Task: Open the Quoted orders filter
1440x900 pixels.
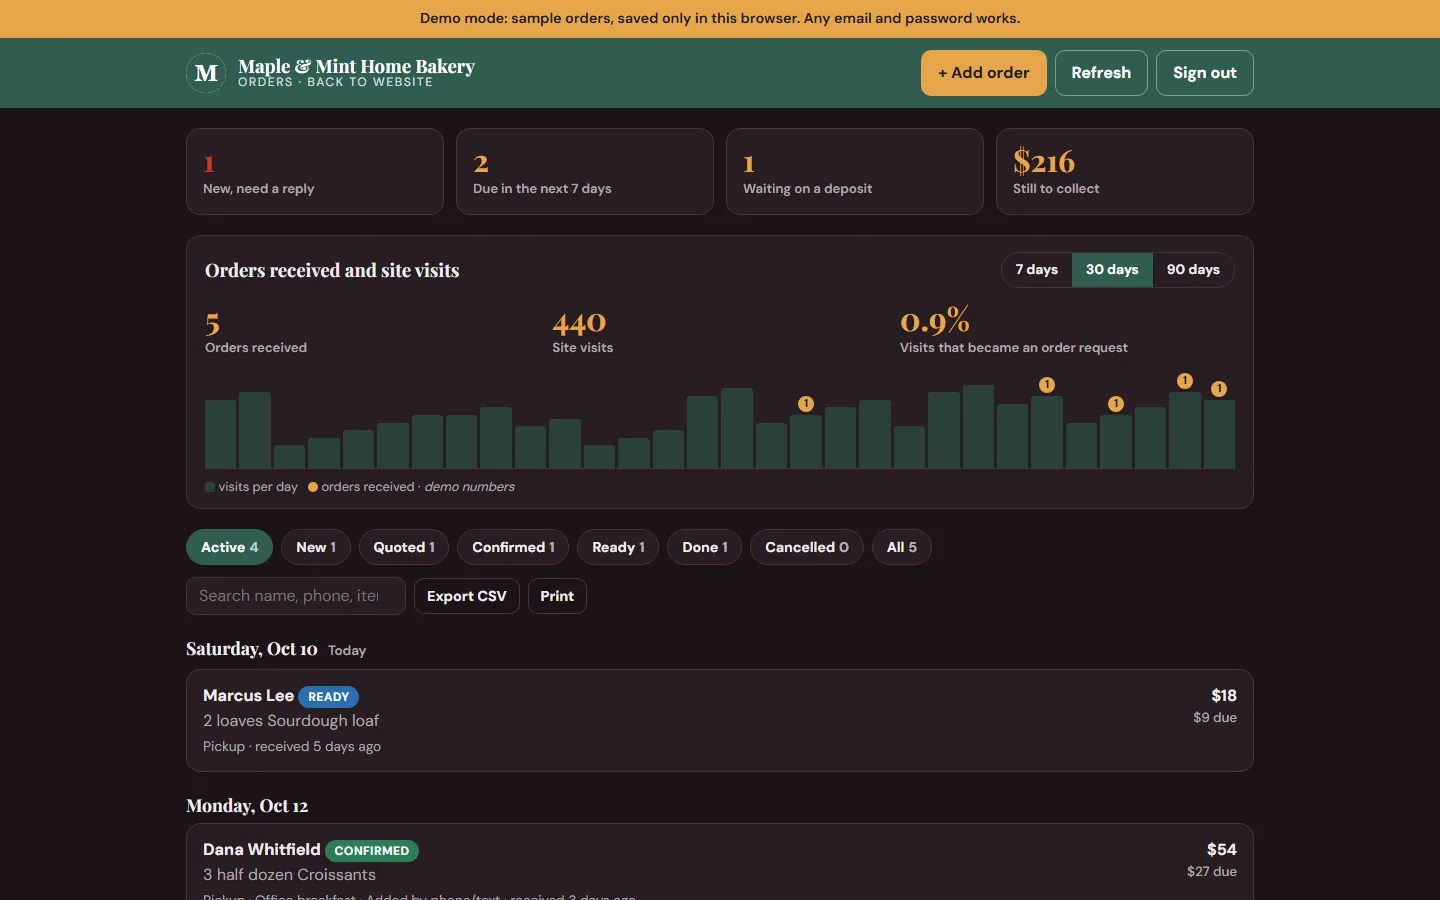Action: (404, 547)
